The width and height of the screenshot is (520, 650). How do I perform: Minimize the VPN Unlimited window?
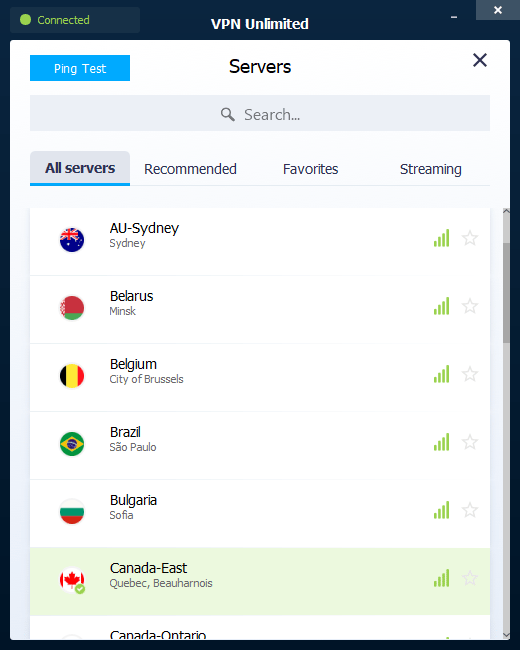pos(454,17)
